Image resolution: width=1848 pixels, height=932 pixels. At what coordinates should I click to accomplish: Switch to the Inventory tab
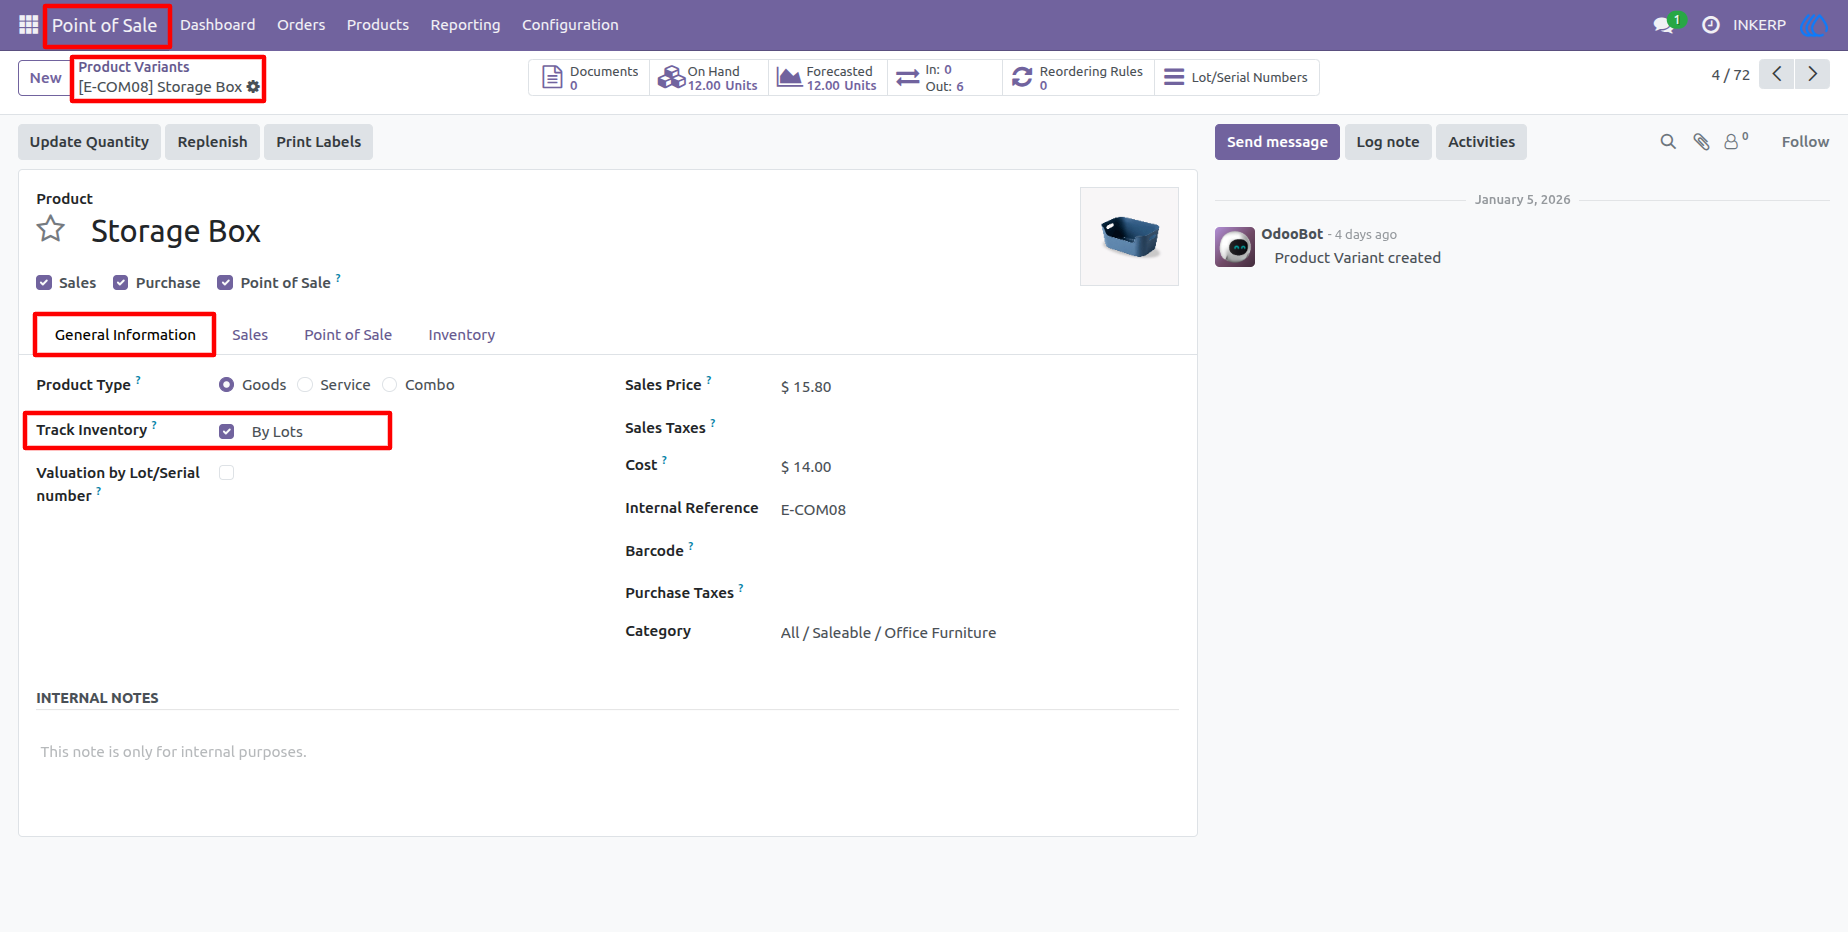coord(462,335)
